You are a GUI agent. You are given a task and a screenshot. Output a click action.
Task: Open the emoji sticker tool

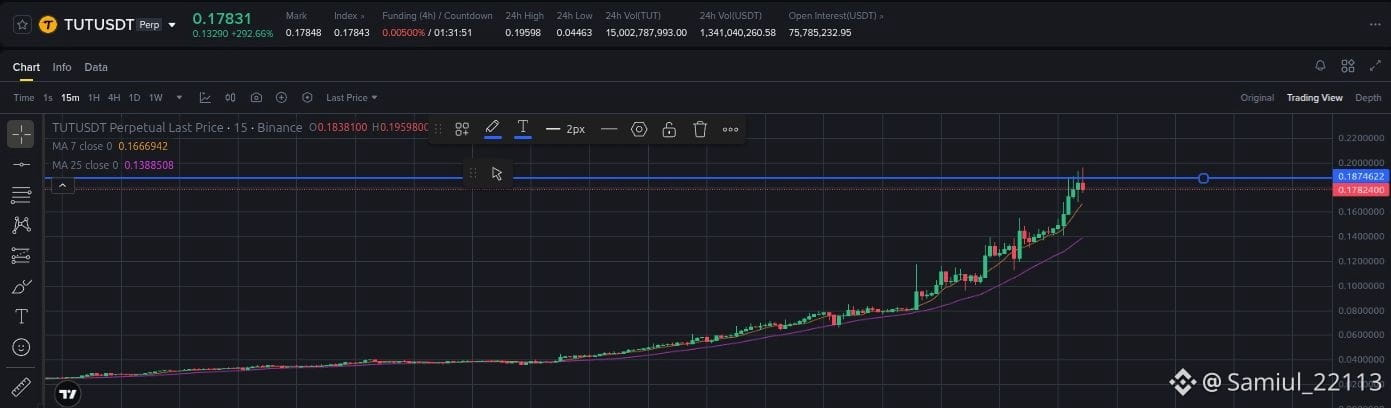click(x=21, y=347)
